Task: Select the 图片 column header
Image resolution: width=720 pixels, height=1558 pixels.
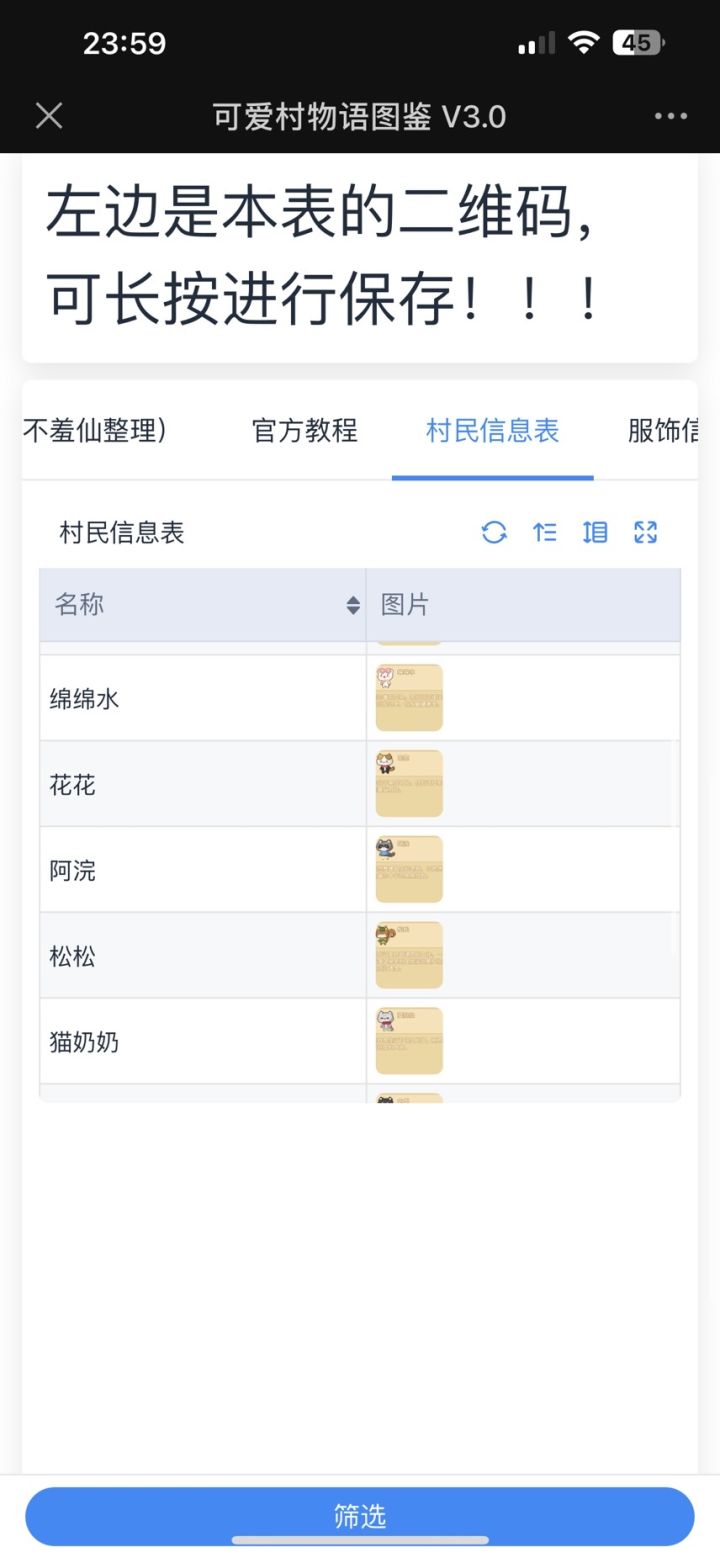Action: click(x=522, y=605)
